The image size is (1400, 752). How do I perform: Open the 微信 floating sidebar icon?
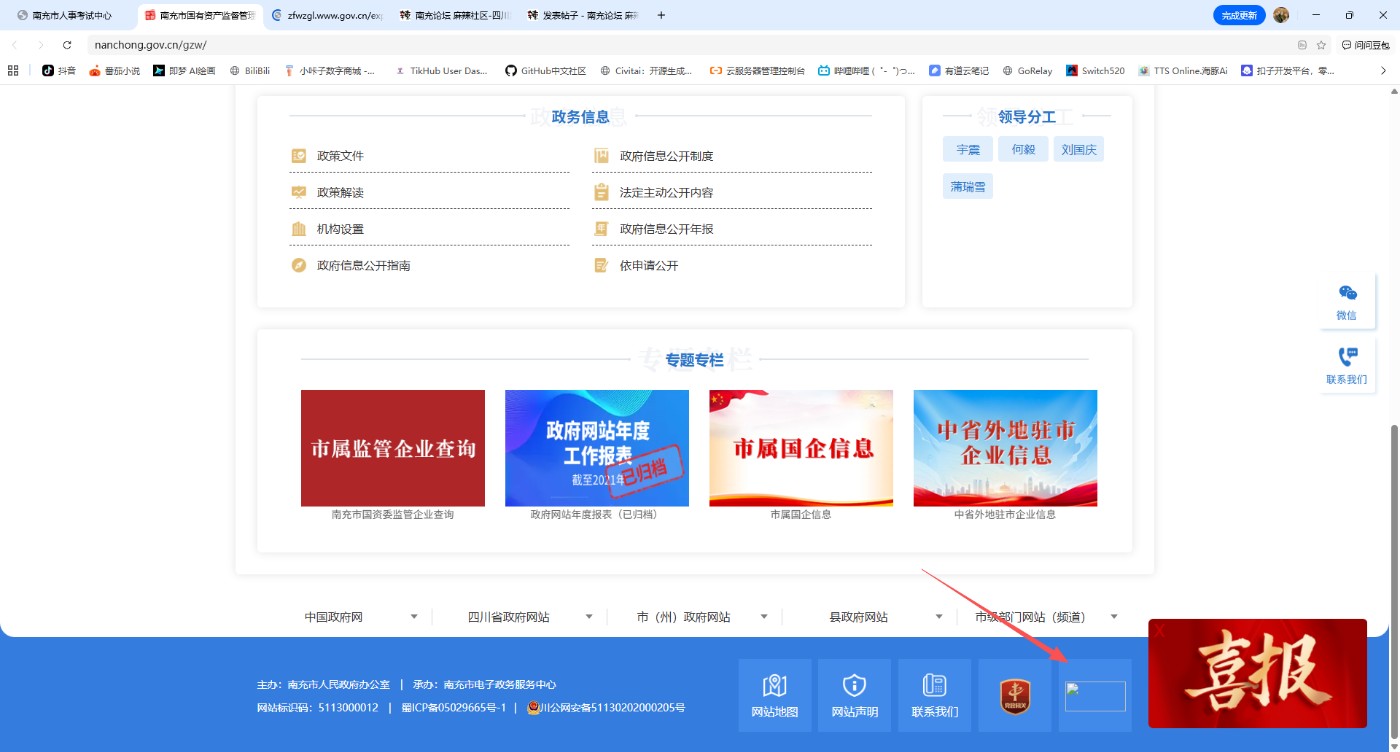1346,301
